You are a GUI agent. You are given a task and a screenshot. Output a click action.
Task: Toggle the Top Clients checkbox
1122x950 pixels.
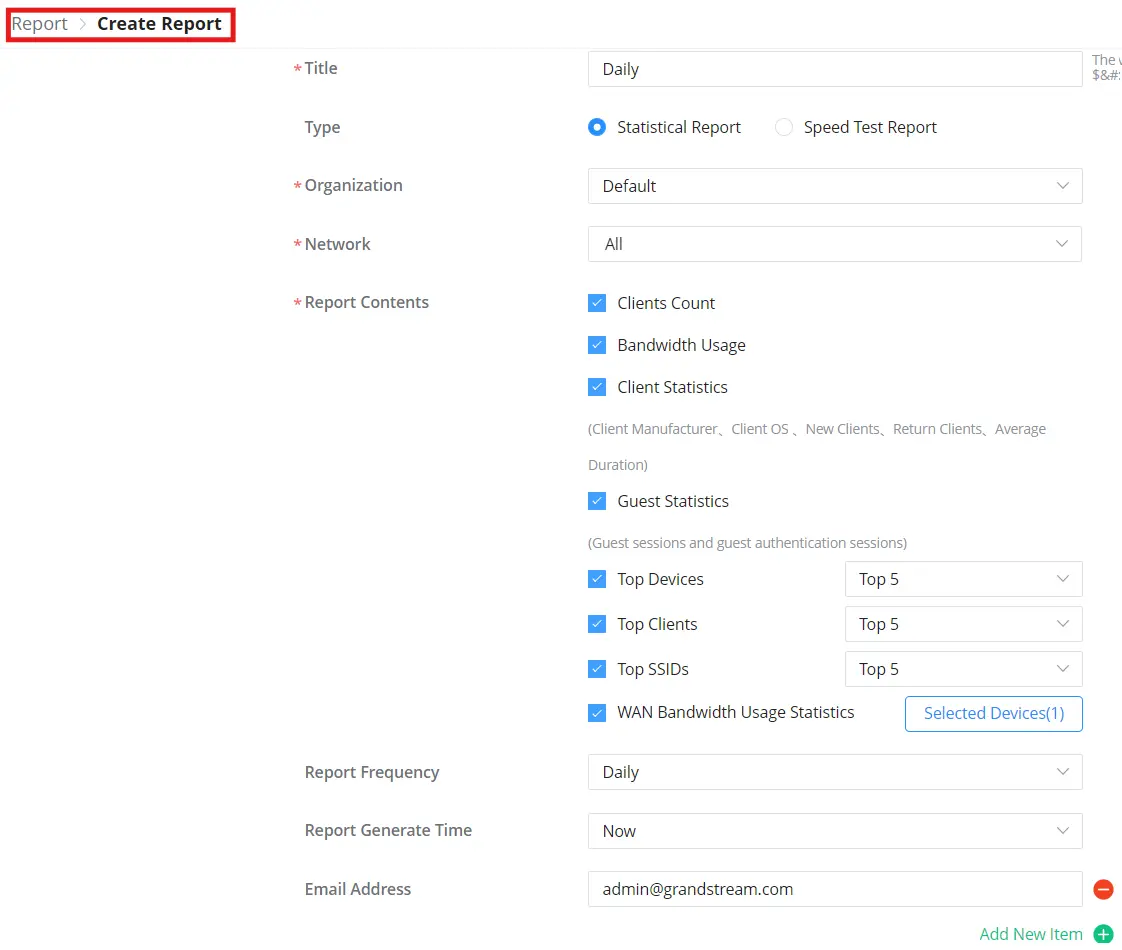click(x=597, y=624)
